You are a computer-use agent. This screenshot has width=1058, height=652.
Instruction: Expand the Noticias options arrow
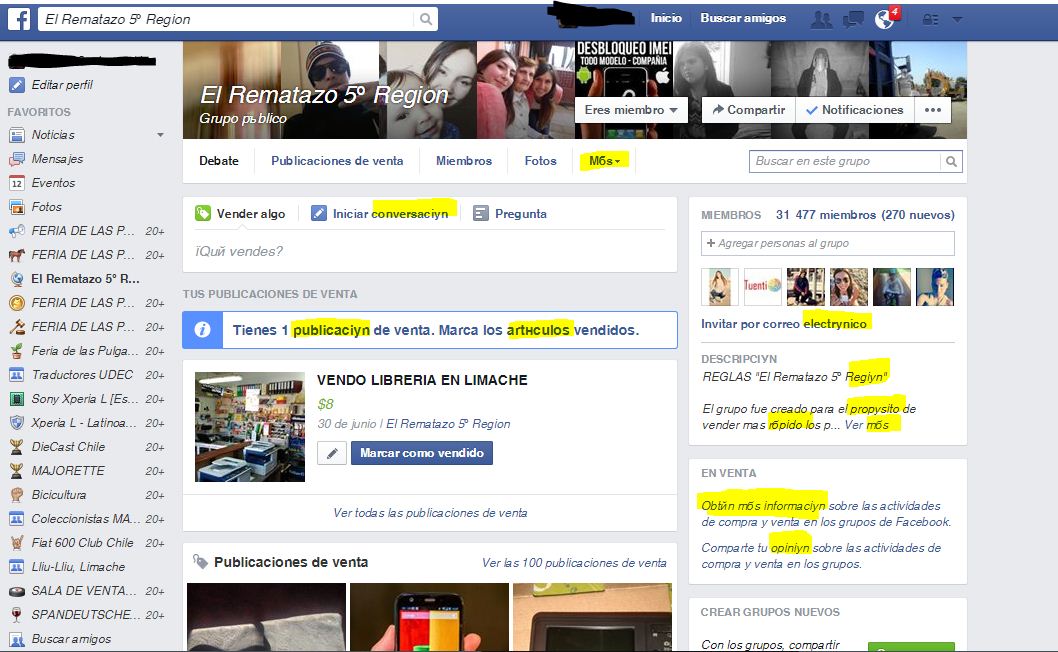pyautogui.click(x=161, y=135)
